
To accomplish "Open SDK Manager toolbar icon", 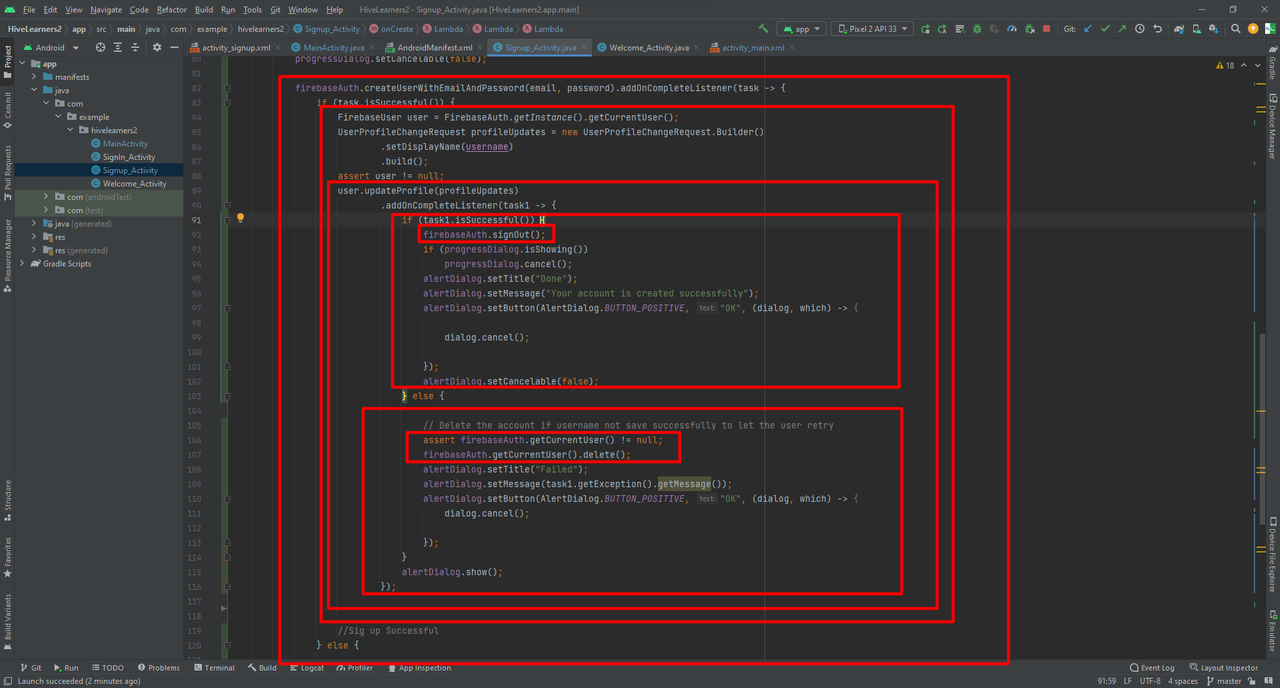I will pos(1214,29).
